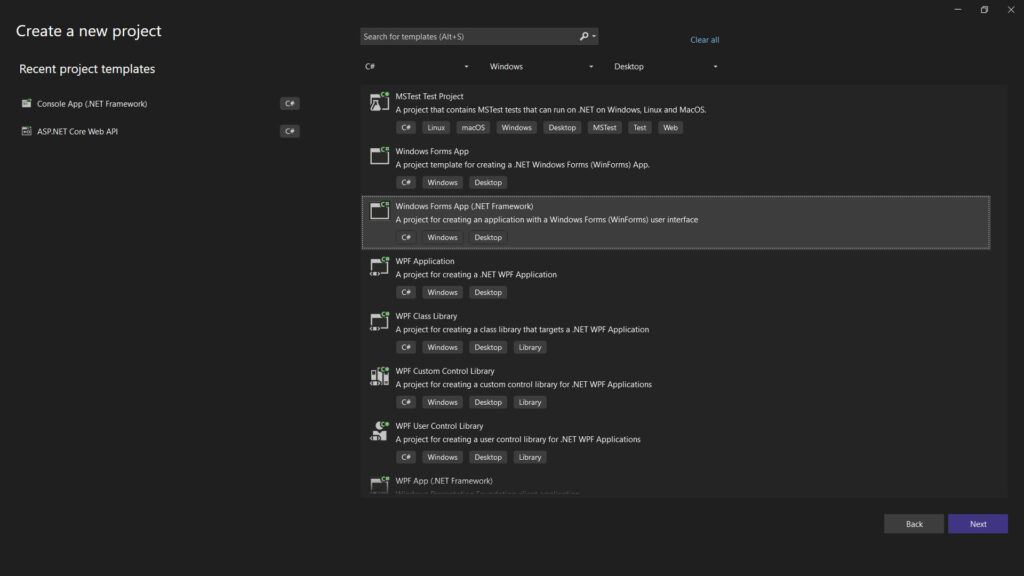1024x576 pixels.
Task: Open the Desktop project type dropdown
Action: (665, 67)
